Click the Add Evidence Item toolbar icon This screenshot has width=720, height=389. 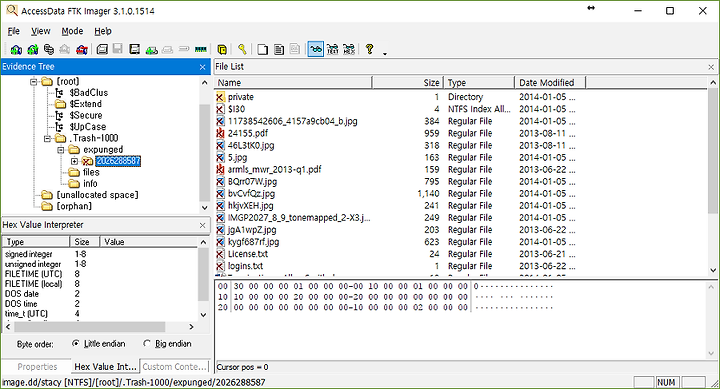tap(16, 49)
